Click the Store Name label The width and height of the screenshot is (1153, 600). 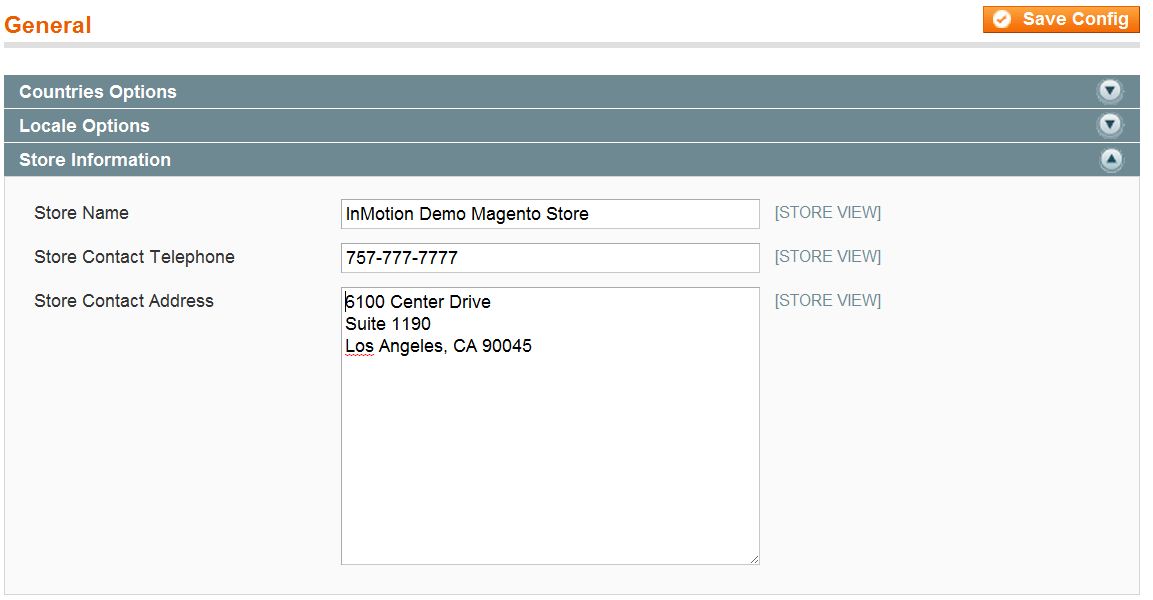[x=81, y=213]
